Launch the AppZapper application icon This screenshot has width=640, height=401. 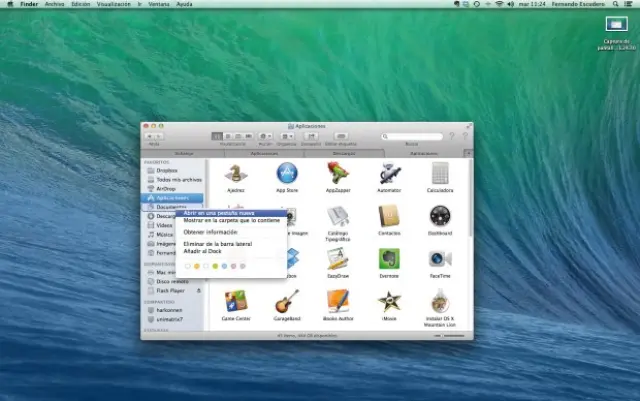pyautogui.click(x=338, y=173)
